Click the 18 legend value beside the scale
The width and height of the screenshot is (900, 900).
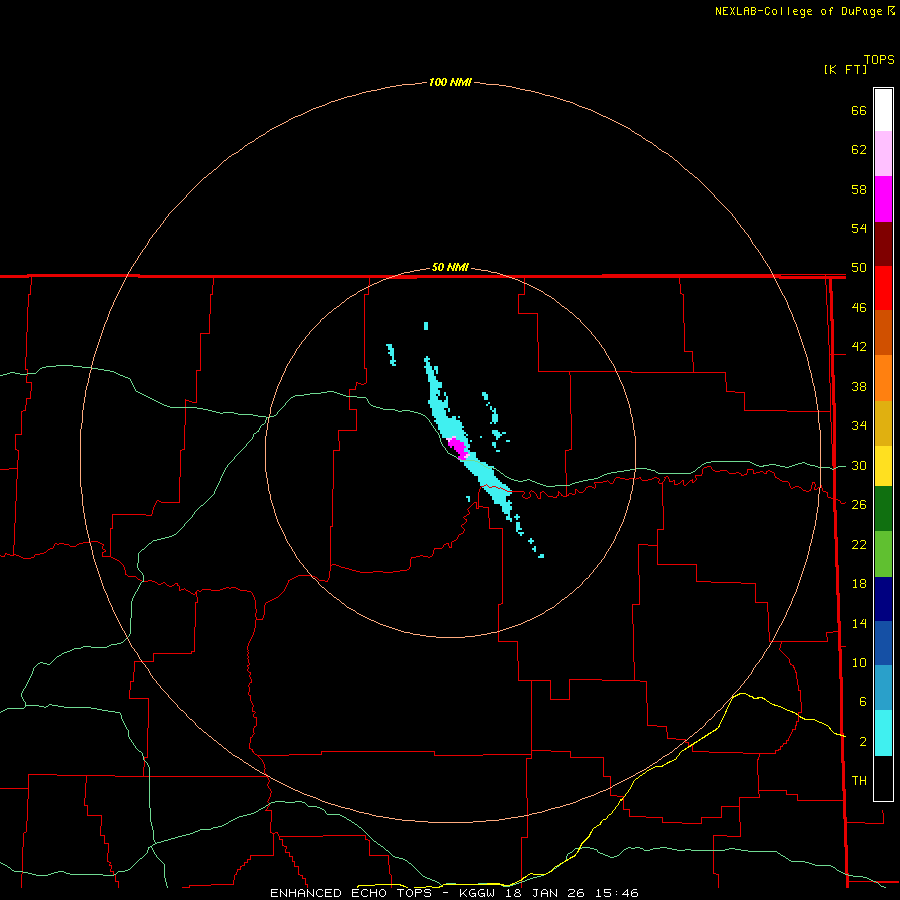click(859, 584)
